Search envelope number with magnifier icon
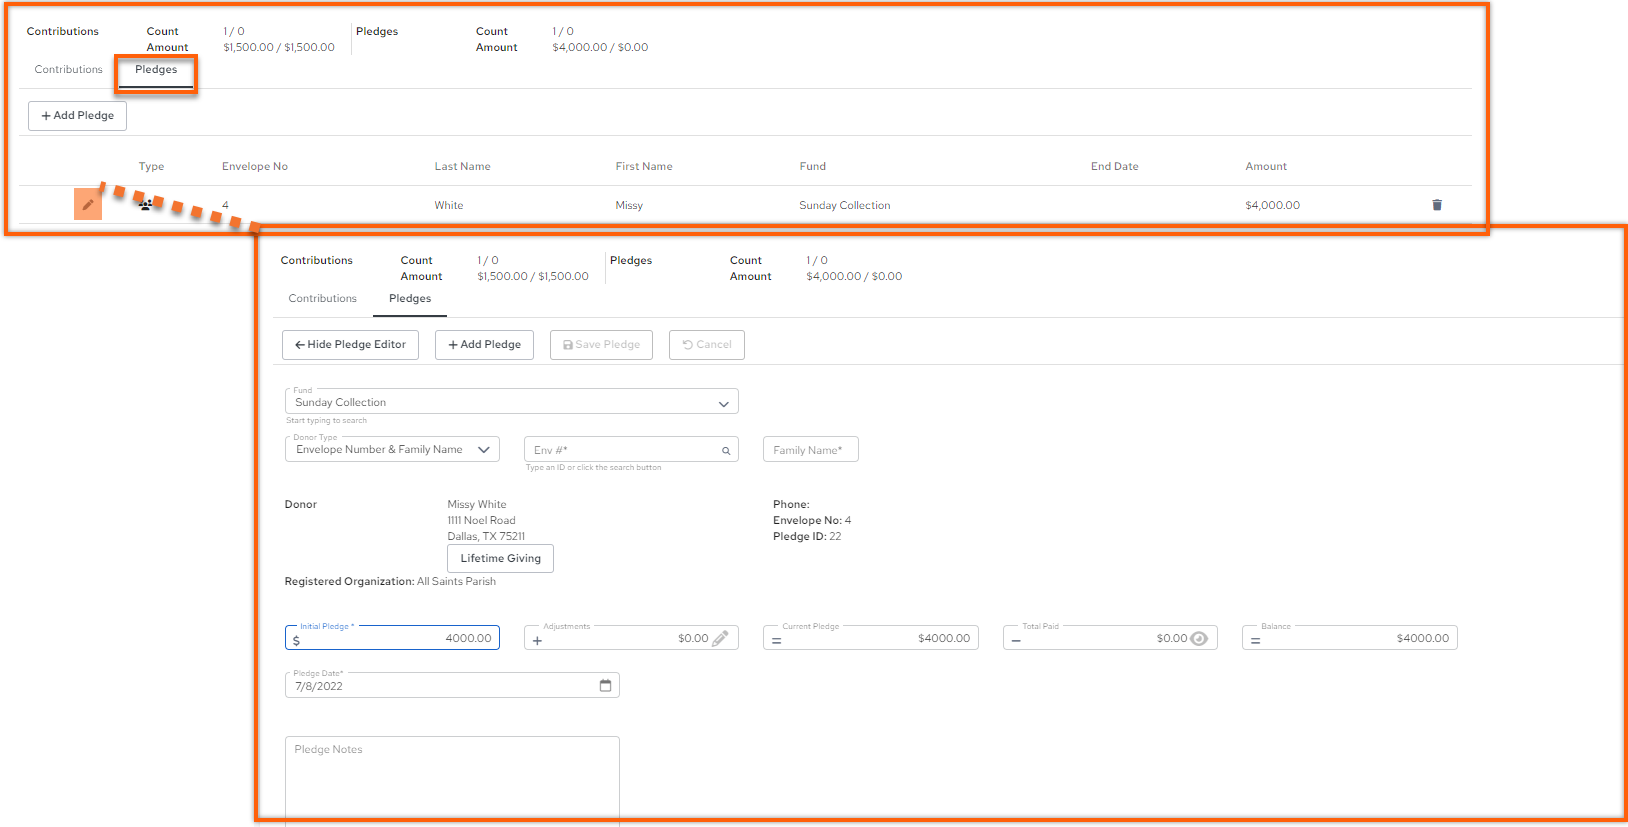Viewport: 1628px width, 827px height. click(726, 451)
